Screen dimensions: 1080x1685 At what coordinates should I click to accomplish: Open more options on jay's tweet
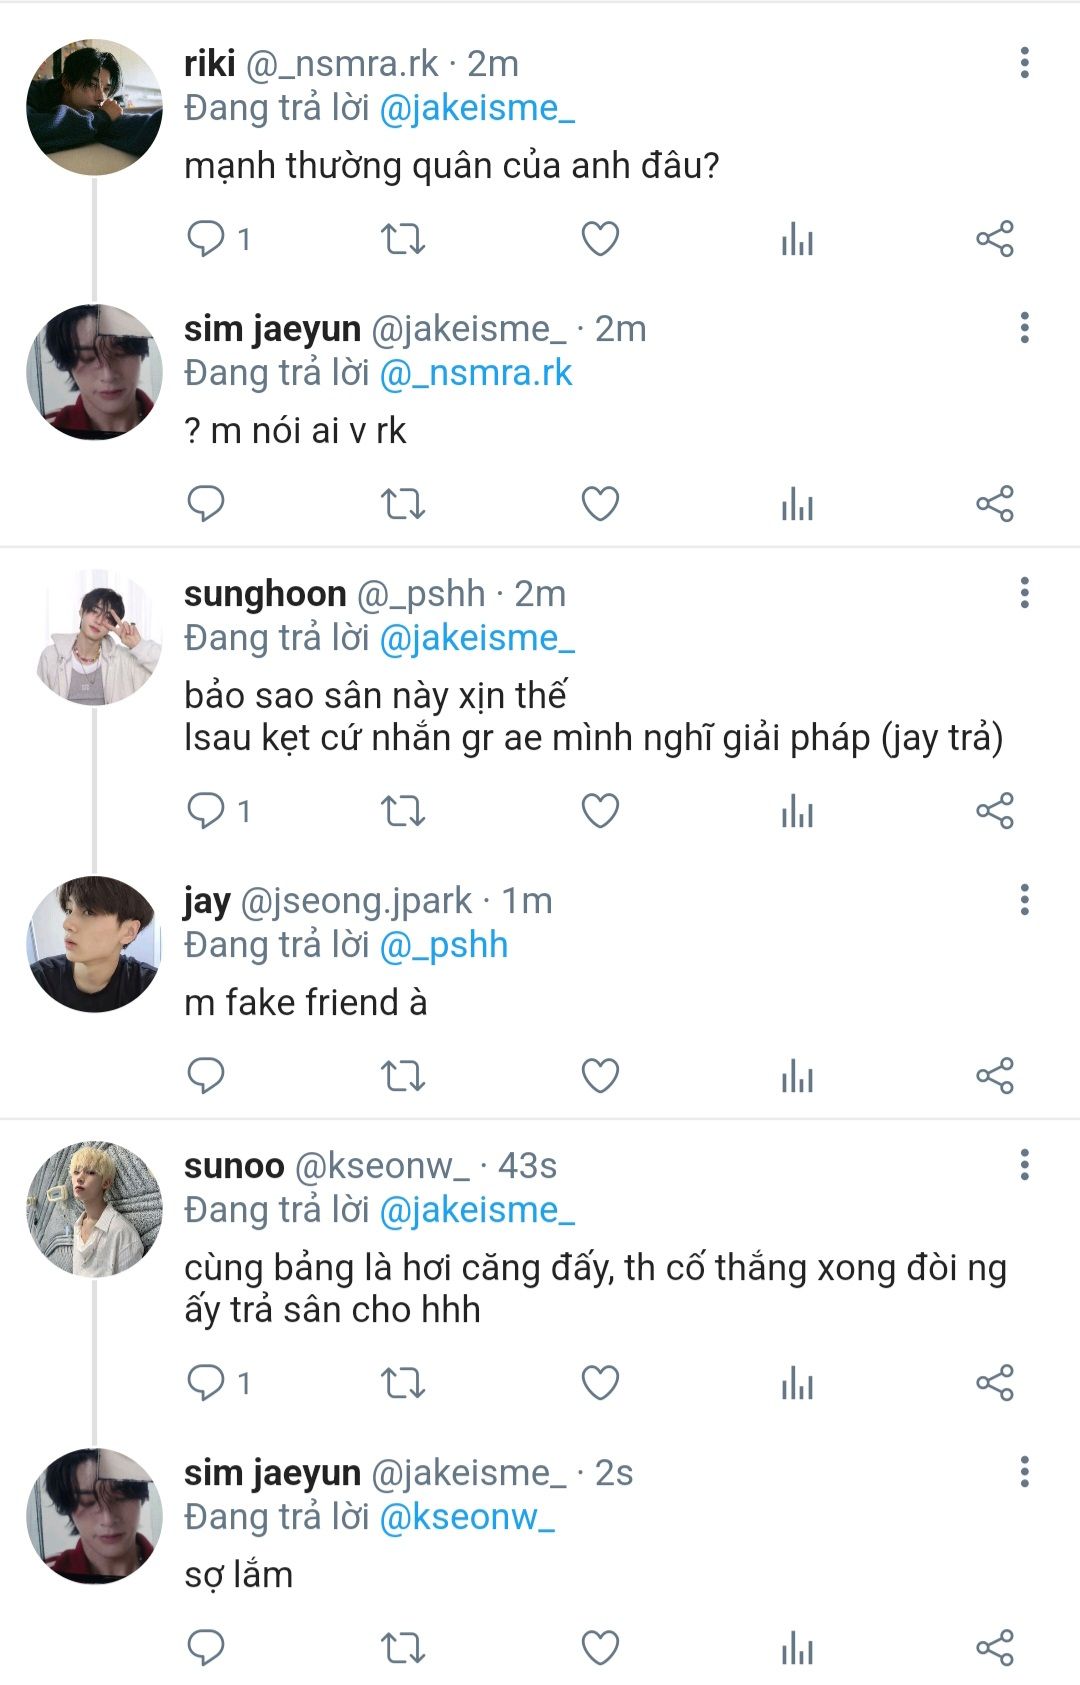(1024, 900)
